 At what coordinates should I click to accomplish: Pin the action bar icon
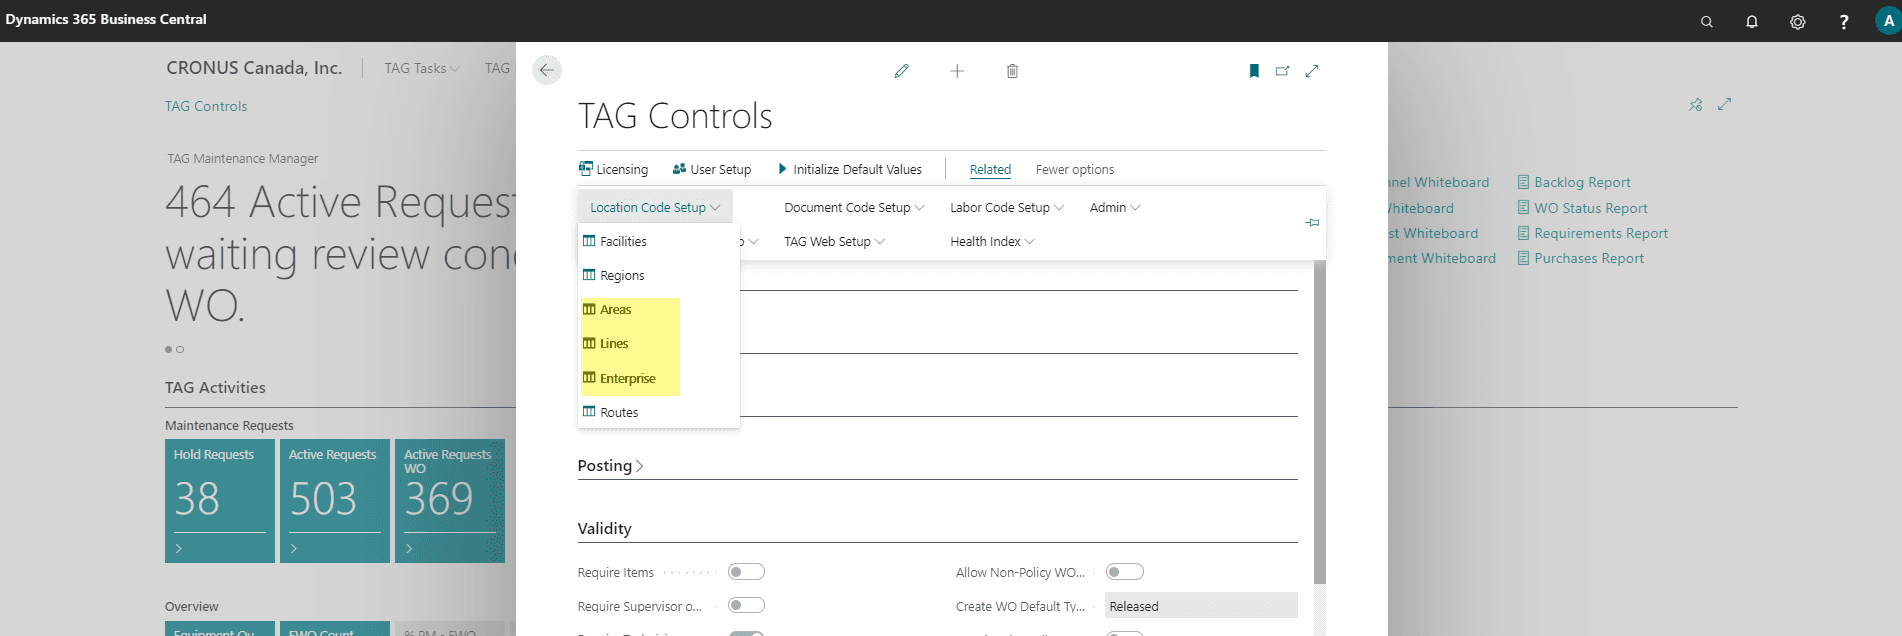[x=1312, y=222]
